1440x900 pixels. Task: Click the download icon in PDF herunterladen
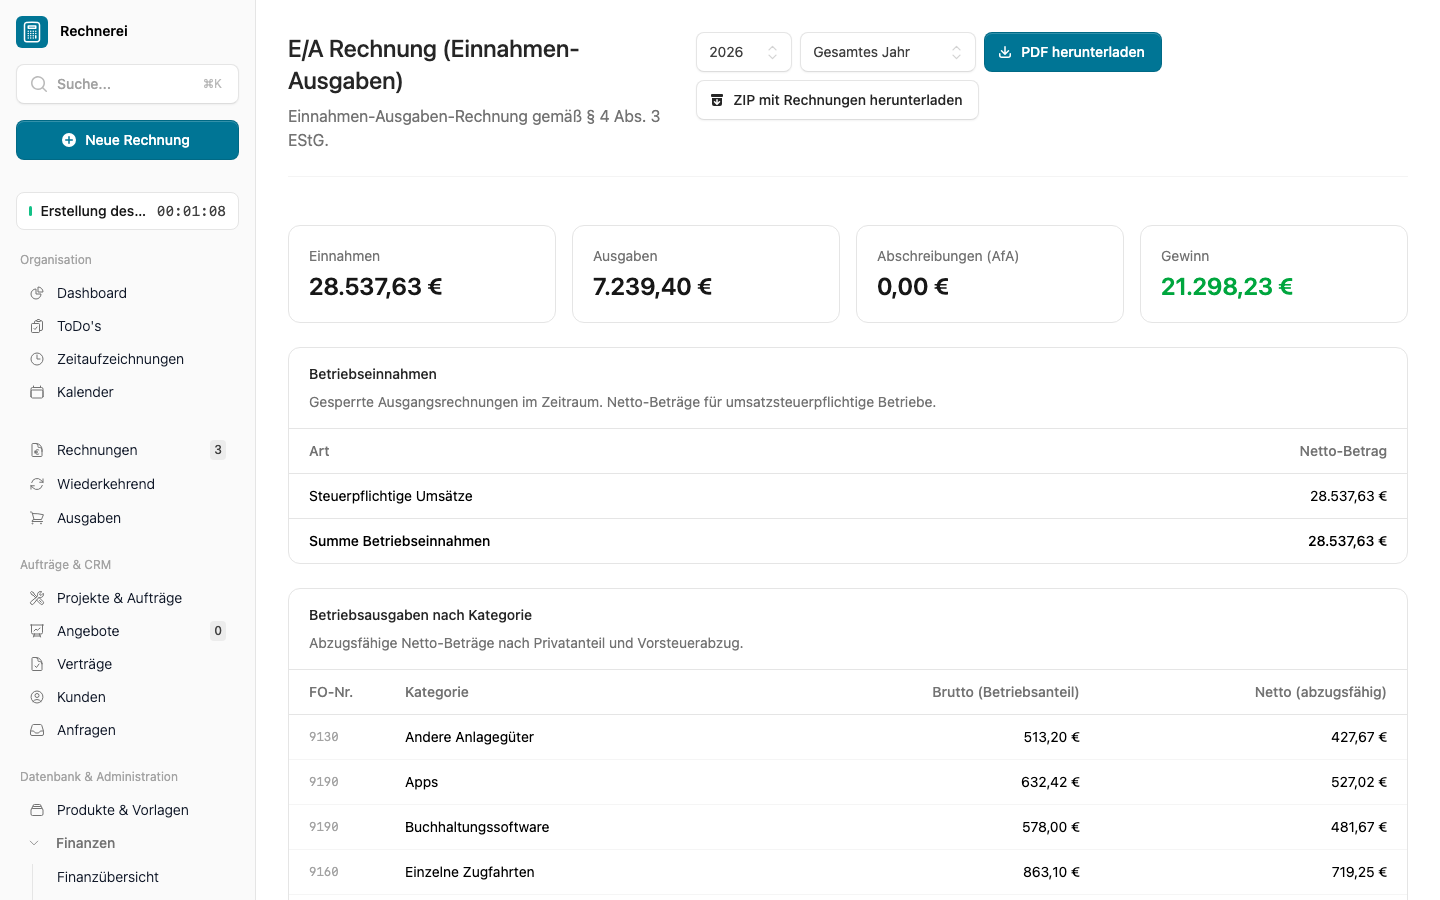point(1005,52)
